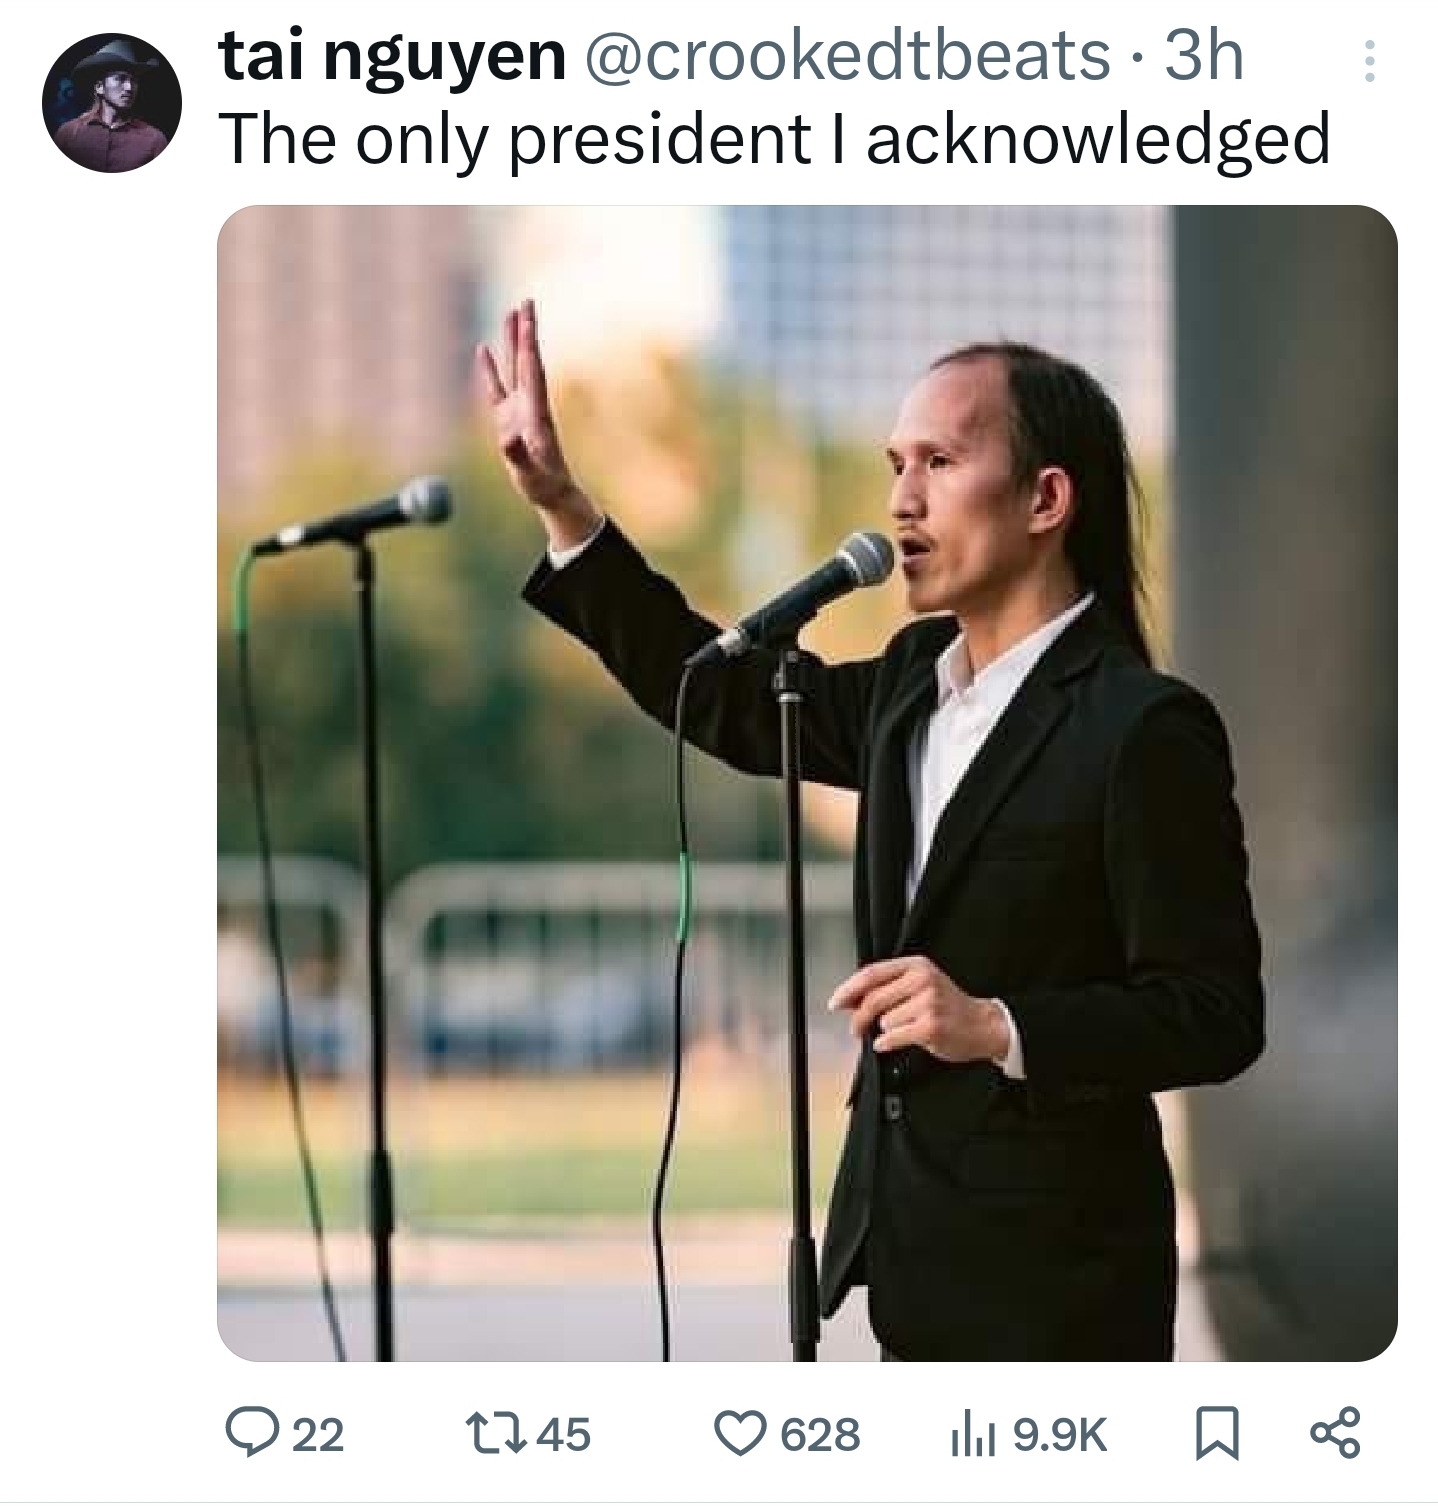Viewport: 1438px width, 1507px height.
Task: Click the display name tai nguyen
Action: [x=393, y=58]
